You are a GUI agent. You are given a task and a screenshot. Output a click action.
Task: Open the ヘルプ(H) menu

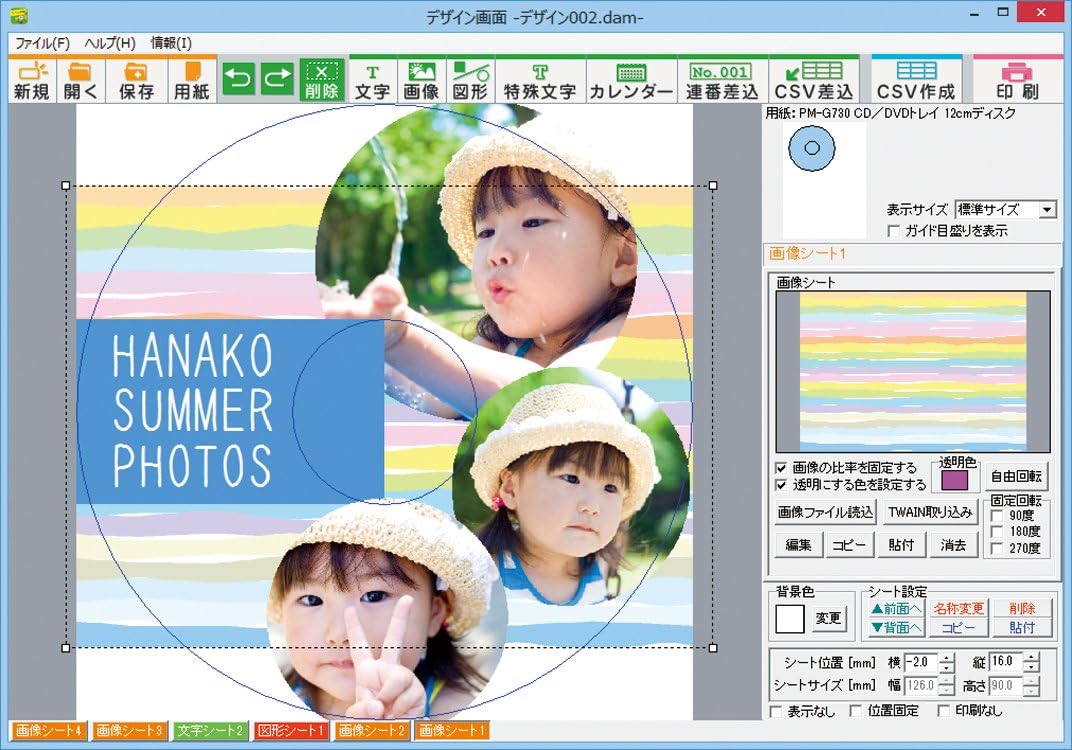coord(110,43)
